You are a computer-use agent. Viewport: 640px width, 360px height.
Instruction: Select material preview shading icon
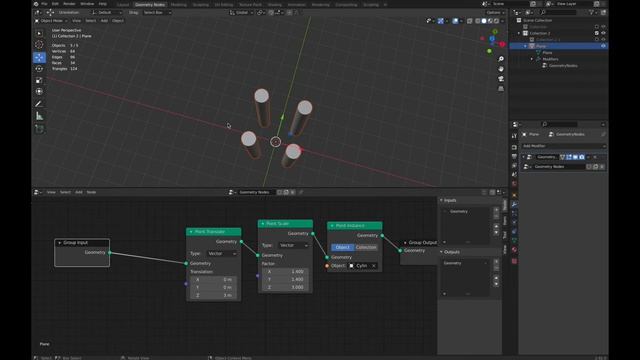click(490, 21)
